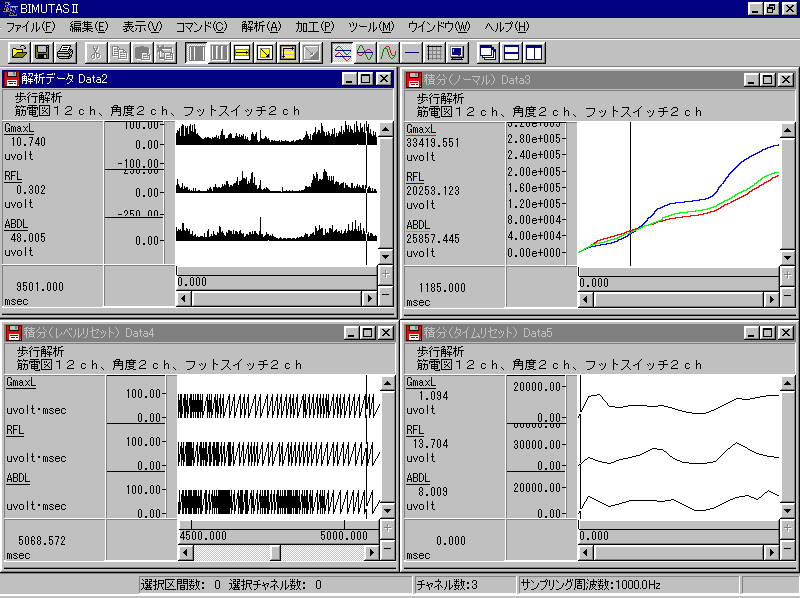Click the monitor display toolbar icon
Viewport: 800px width, 598px height.
tap(457, 52)
